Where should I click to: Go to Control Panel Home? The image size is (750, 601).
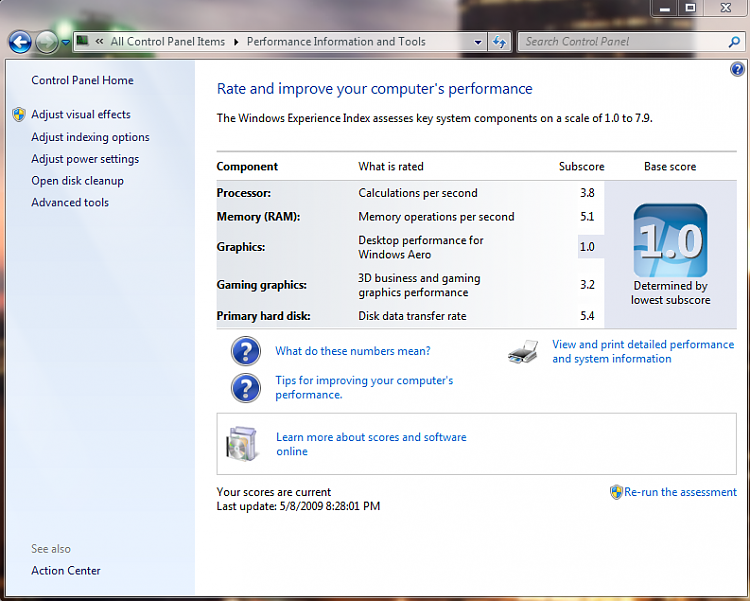pyautogui.click(x=82, y=80)
